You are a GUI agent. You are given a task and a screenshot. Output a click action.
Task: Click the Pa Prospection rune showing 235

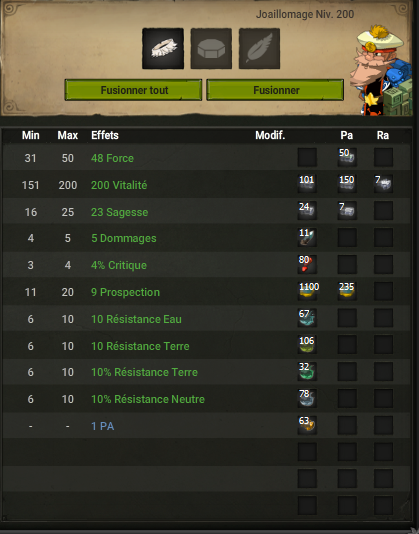coord(347,291)
